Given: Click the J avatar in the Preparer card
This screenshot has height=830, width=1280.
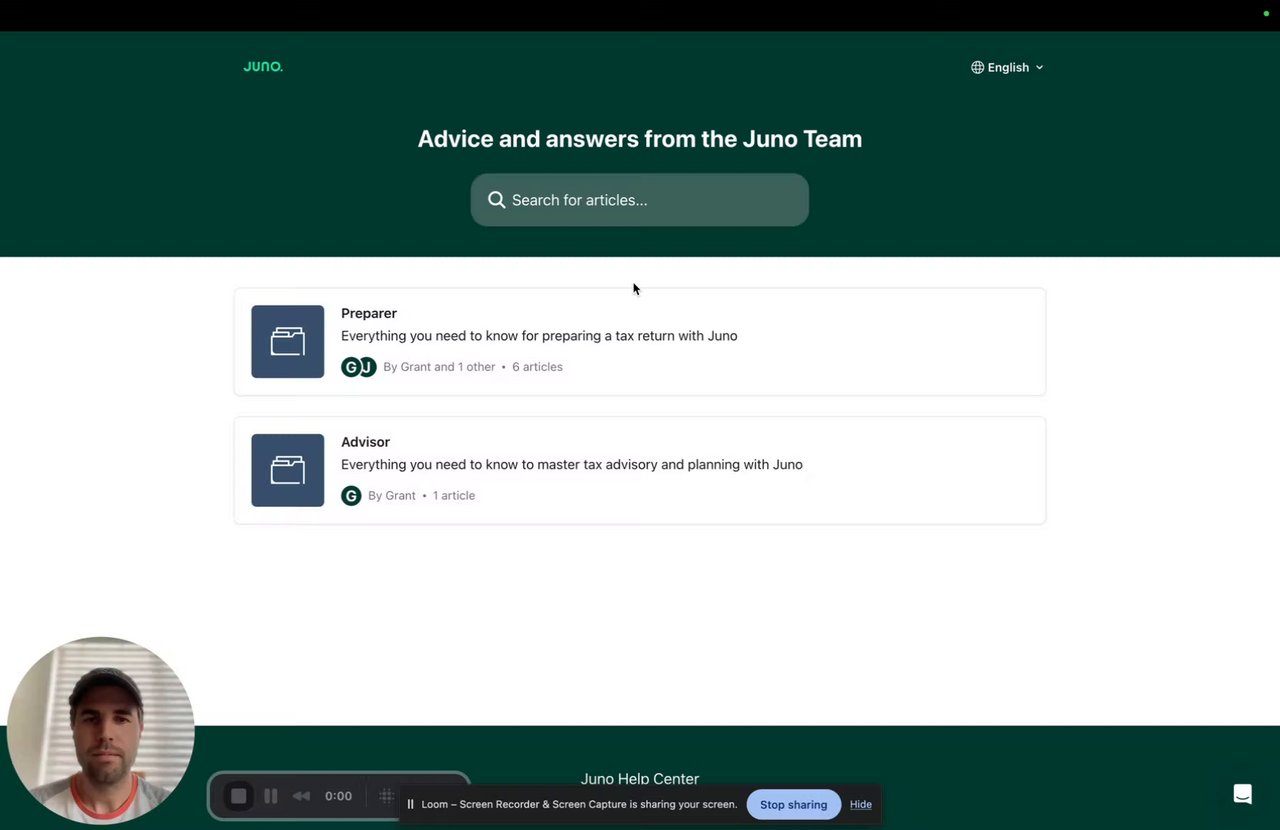Looking at the screenshot, I should [x=367, y=367].
